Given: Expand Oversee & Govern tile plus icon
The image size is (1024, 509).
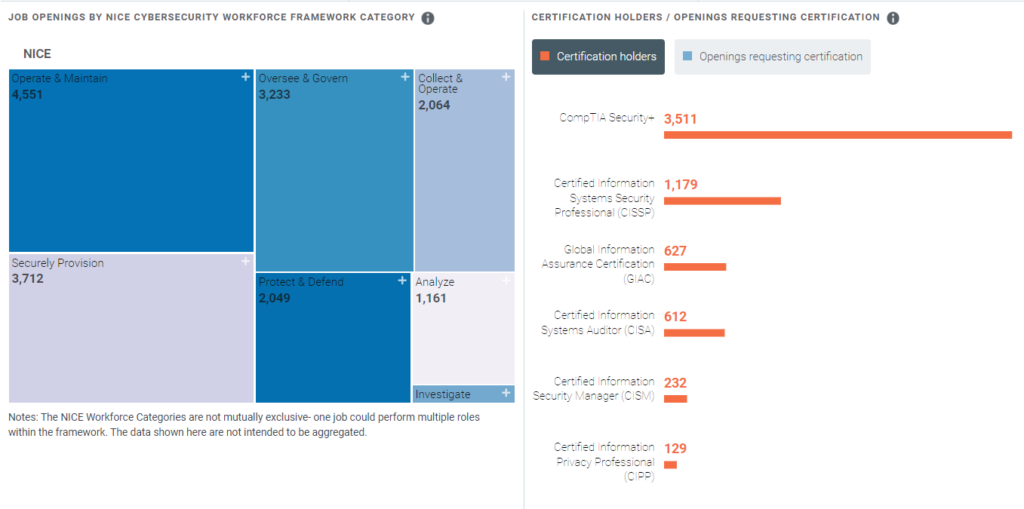Looking at the screenshot, I should point(405,77).
